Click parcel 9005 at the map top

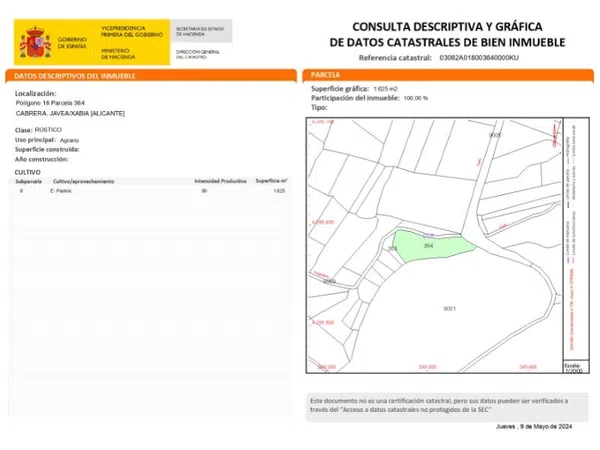[493, 133]
